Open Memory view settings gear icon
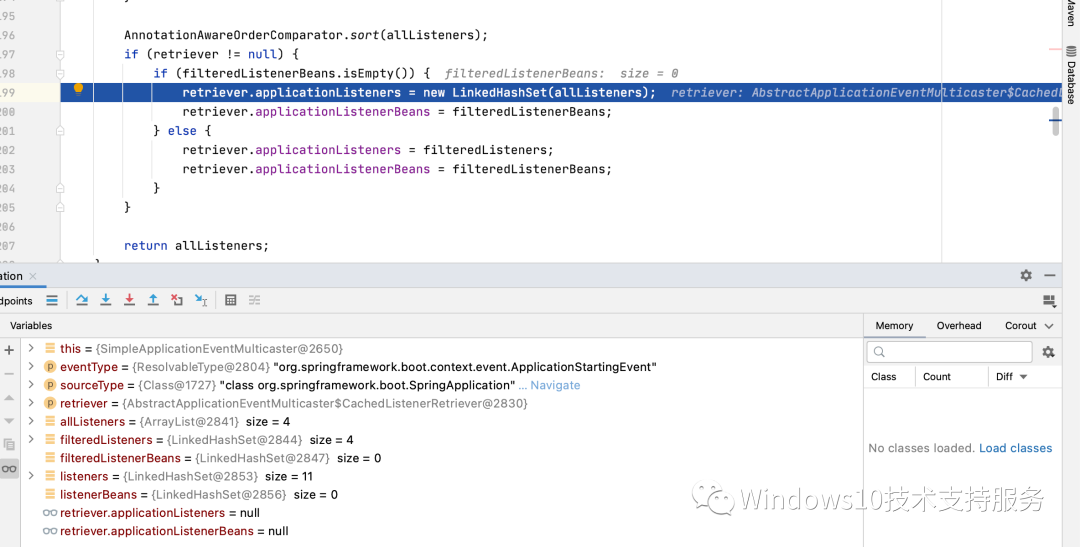1080x547 pixels. pyautogui.click(x=1048, y=352)
